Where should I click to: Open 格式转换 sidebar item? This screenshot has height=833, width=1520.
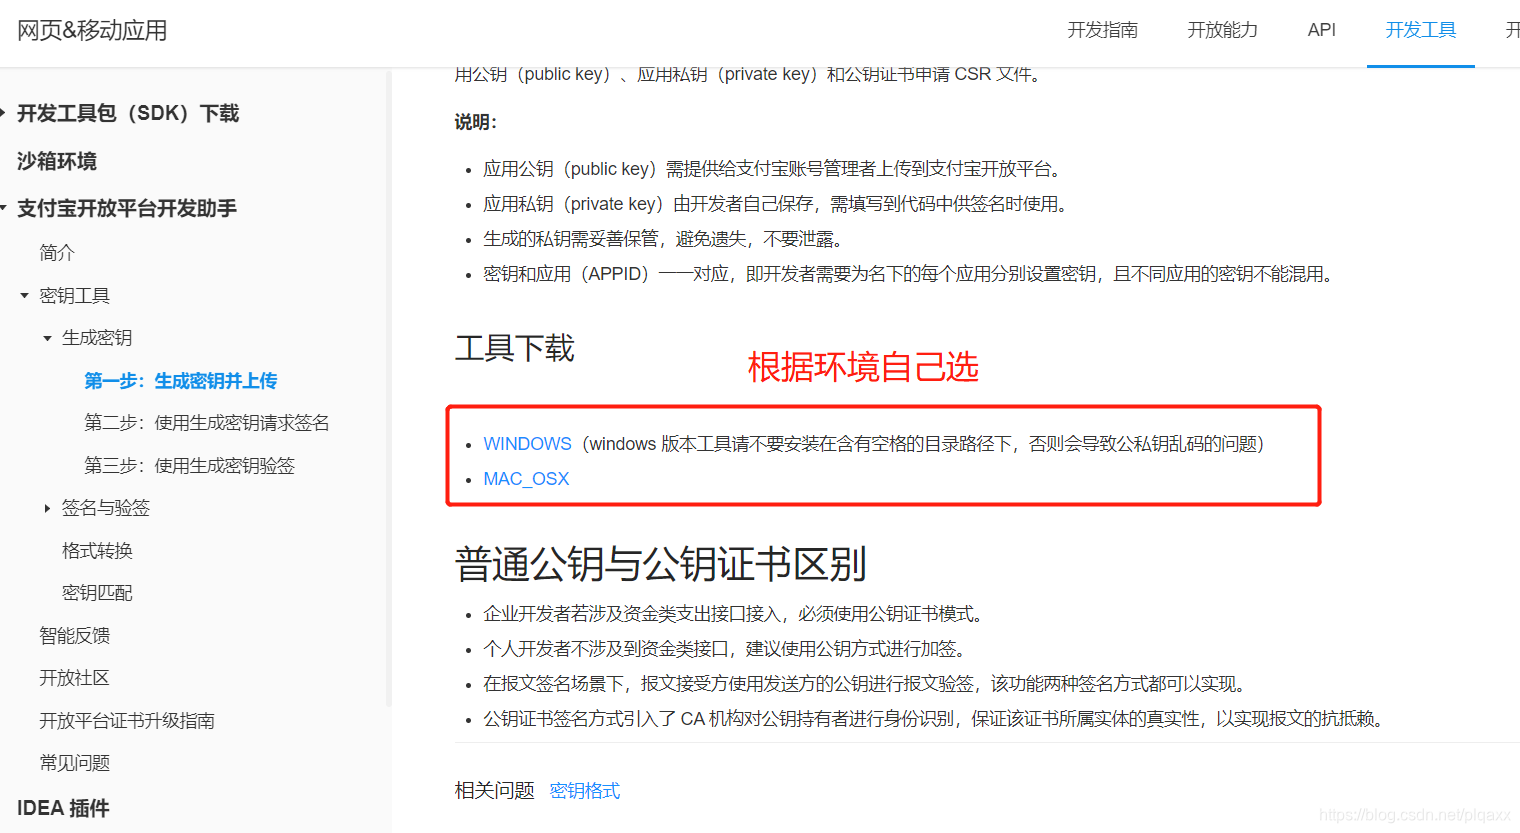pyautogui.click(x=97, y=551)
